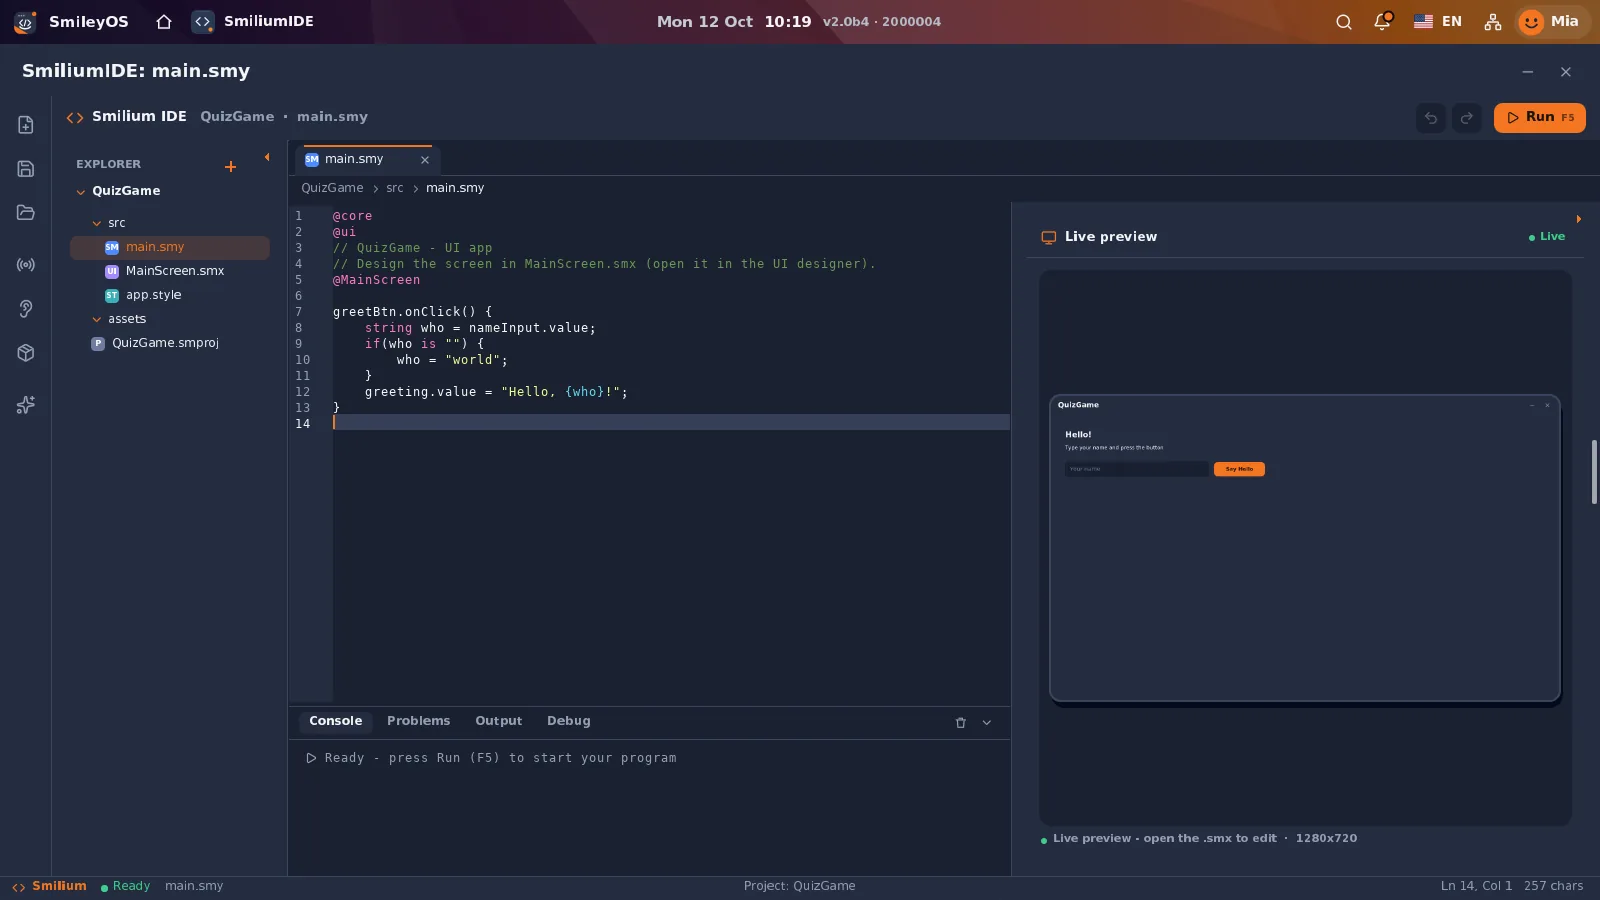Click the vertical scrollbar on right edge
This screenshot has width=1600, height=900.
coord(1594,472)
